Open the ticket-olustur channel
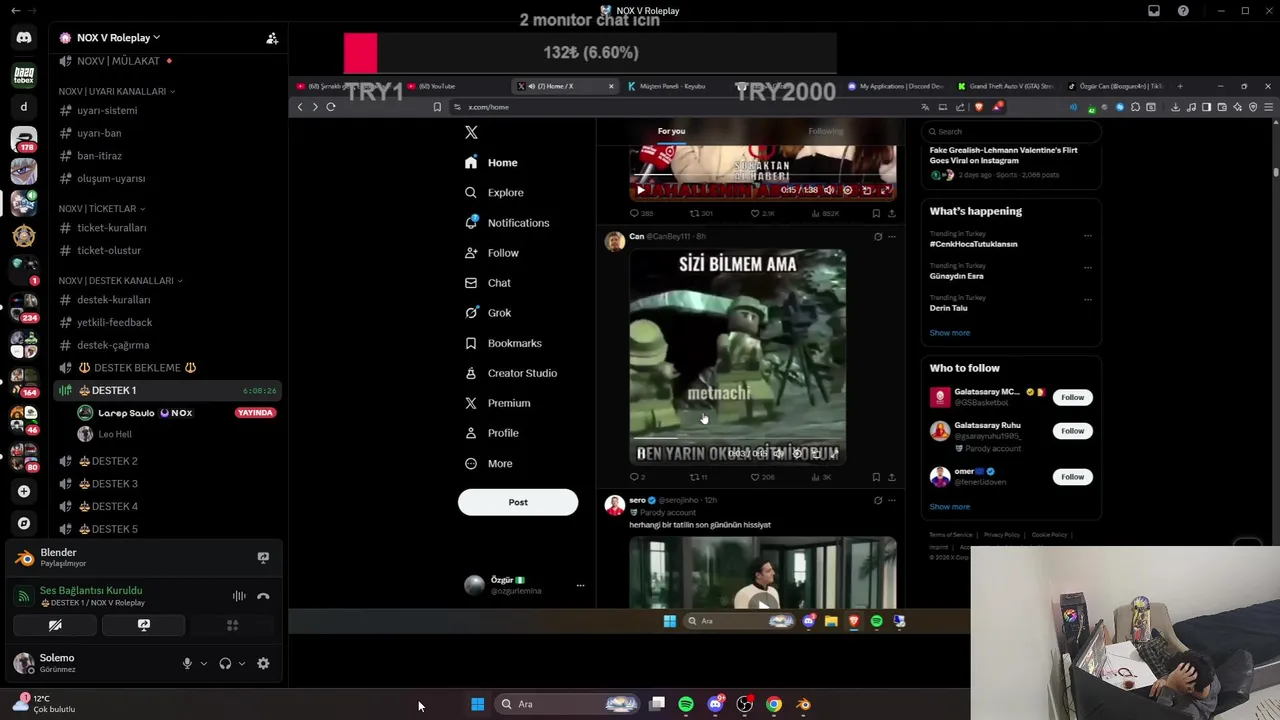This screenshot has height=720, width=1280. coord(109,250)
